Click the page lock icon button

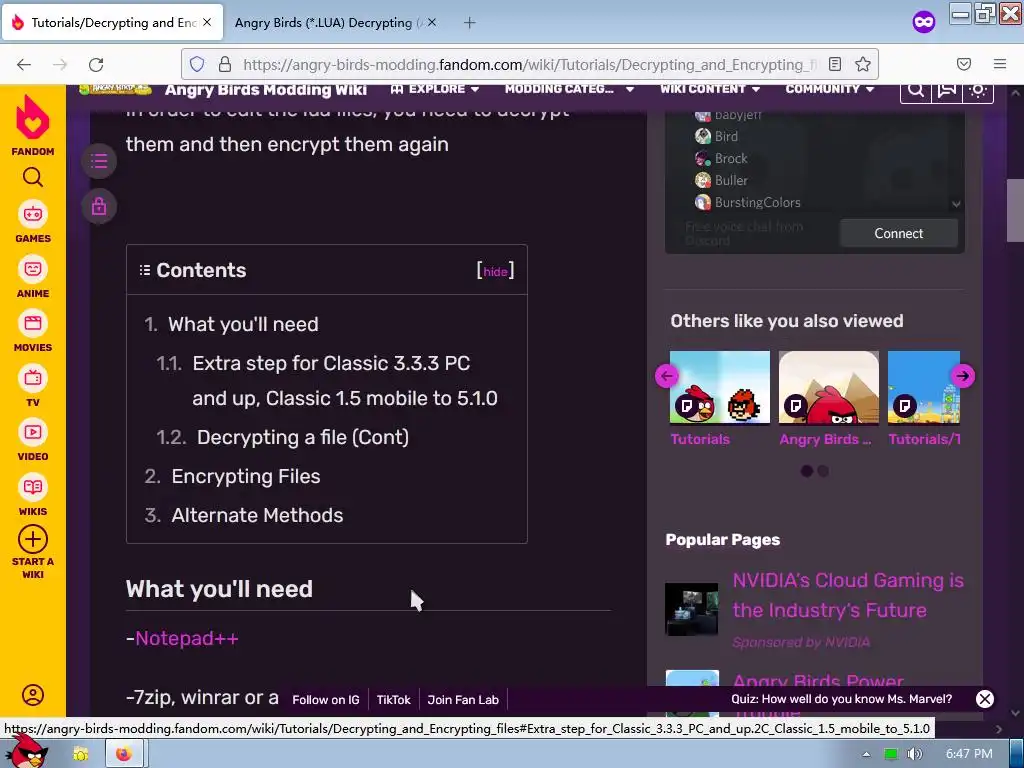point(99,206)
